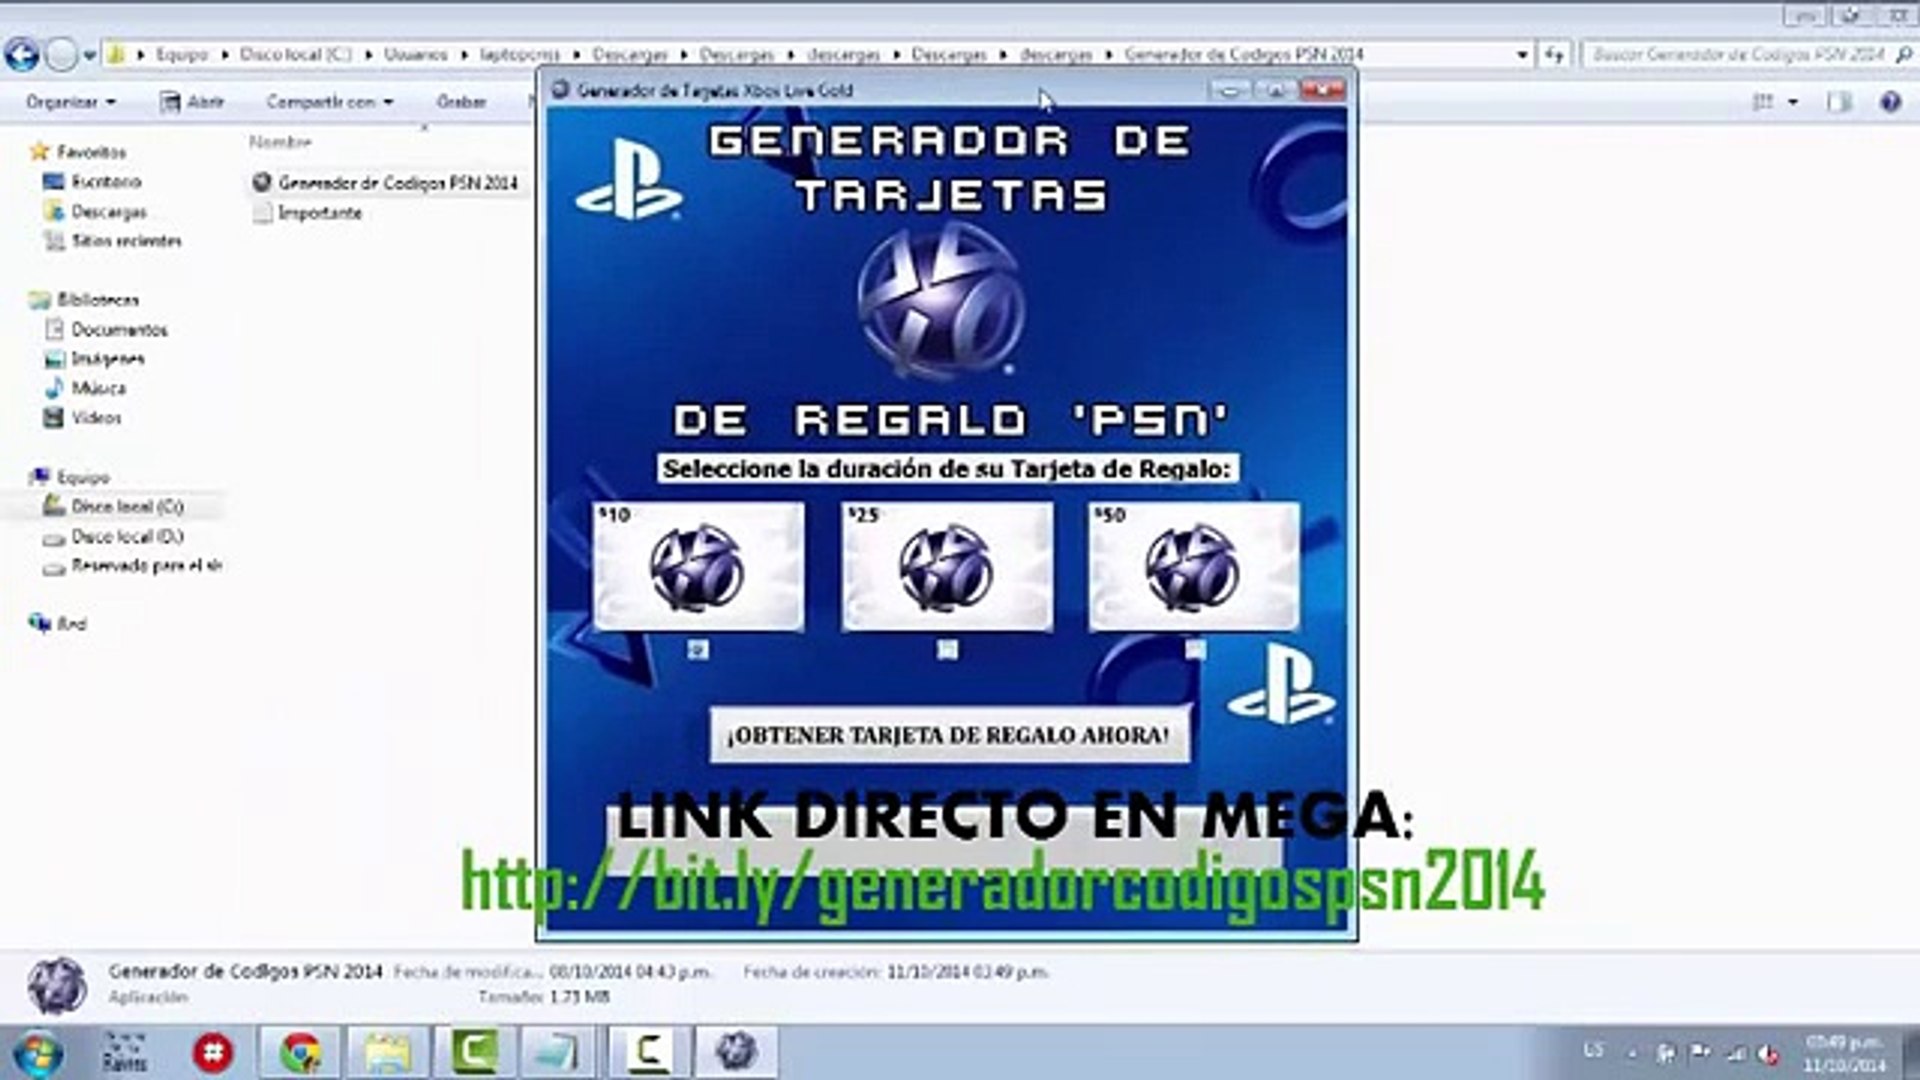Click the back navigation arrow
1920x1080 pixels.
coord(22,55)
